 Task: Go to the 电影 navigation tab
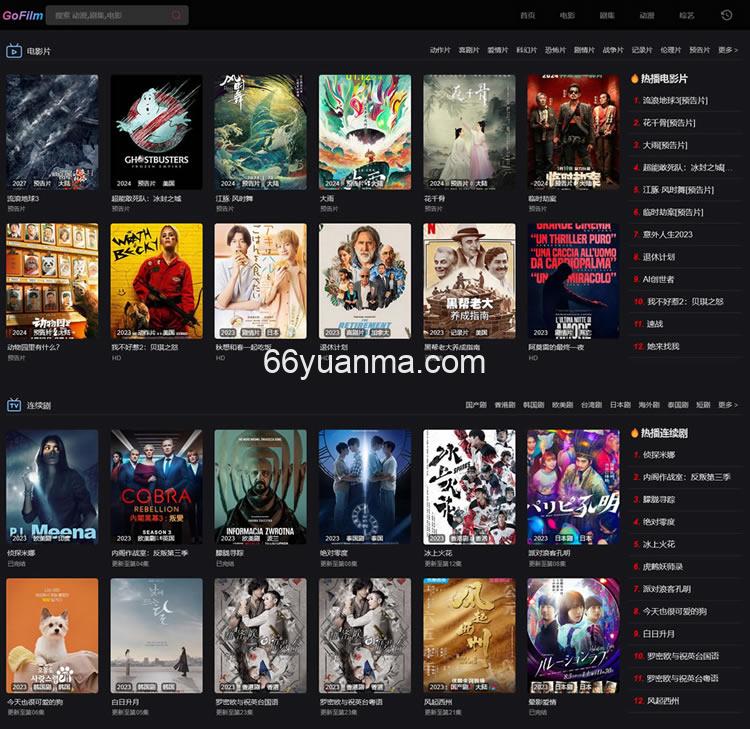click(x=567, y=16)
